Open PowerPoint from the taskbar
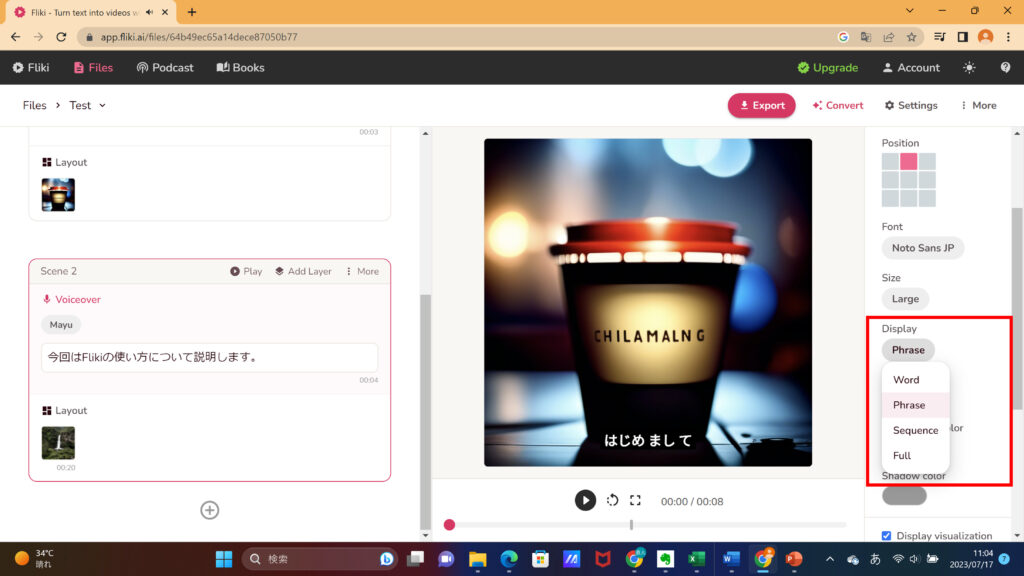1024x576 pixels. (x=793, y=559)
